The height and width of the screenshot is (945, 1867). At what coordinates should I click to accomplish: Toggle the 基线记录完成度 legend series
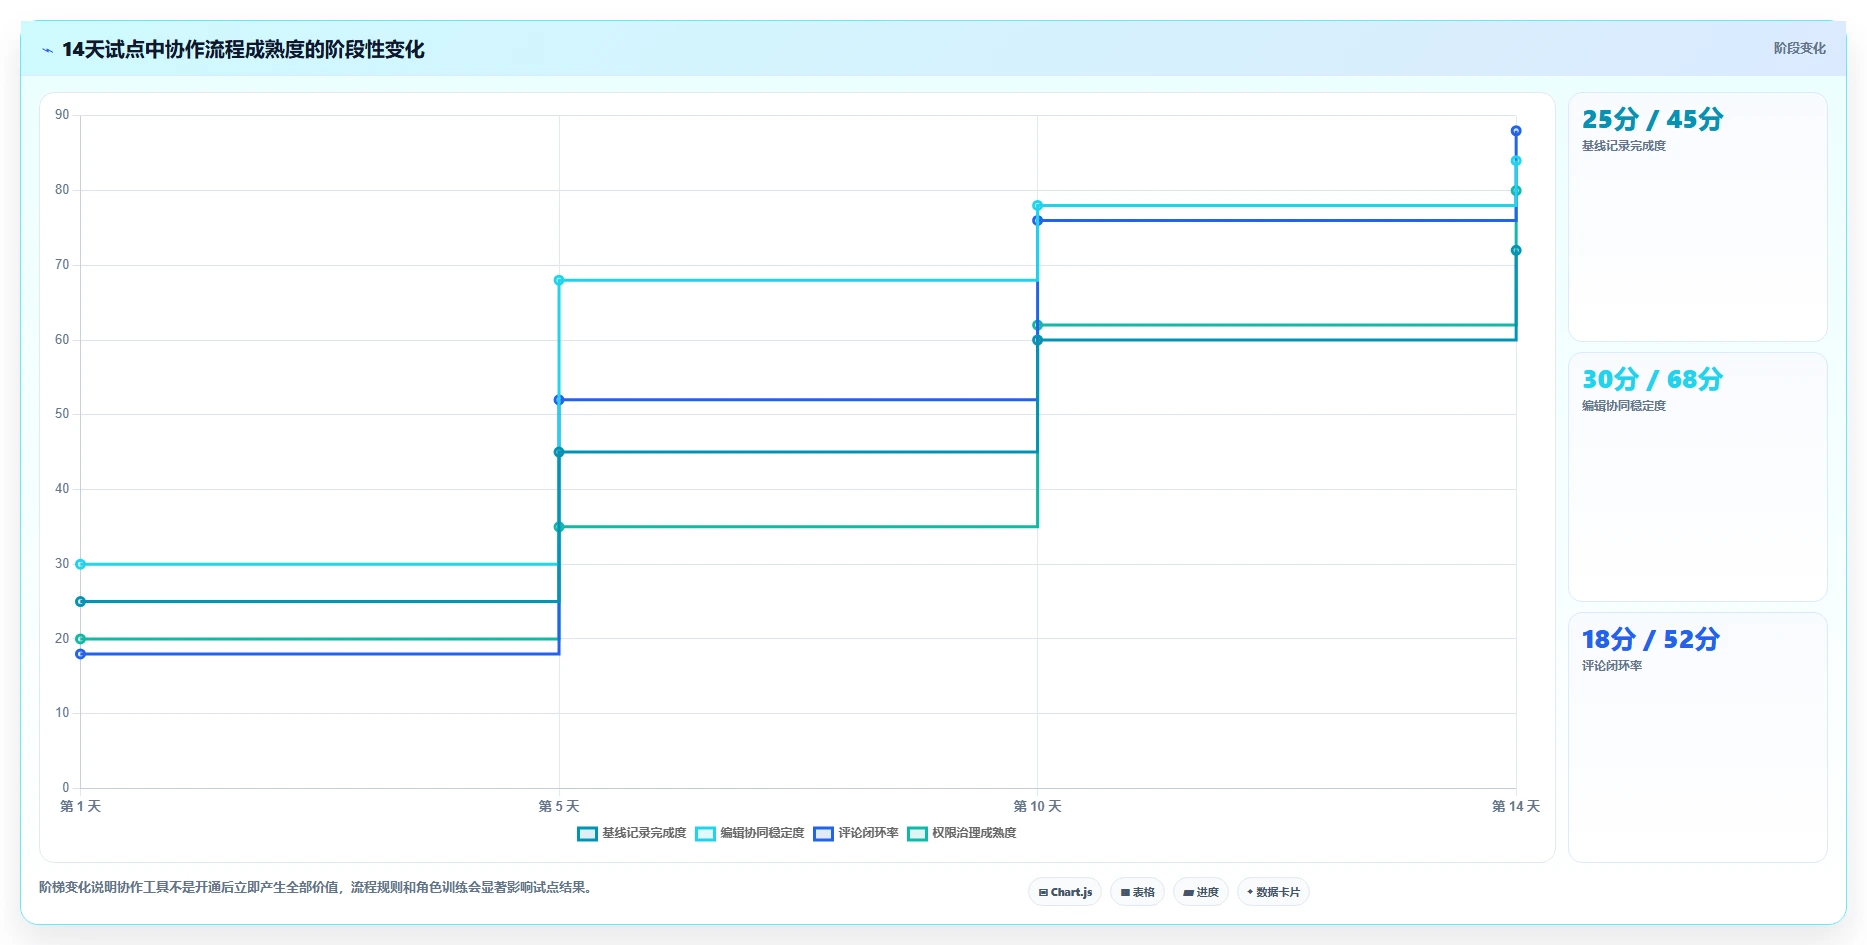(x=632, y=833)
